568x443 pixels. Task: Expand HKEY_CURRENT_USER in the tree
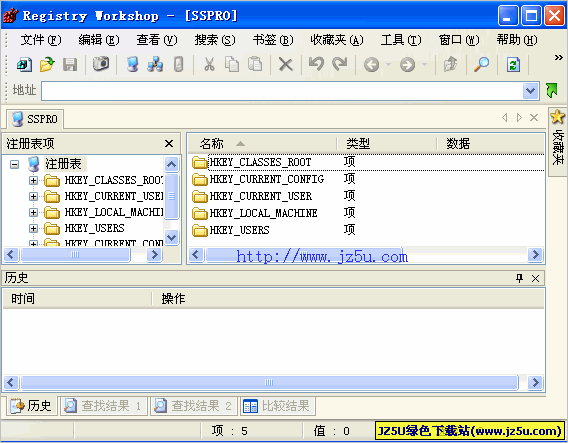33,196
